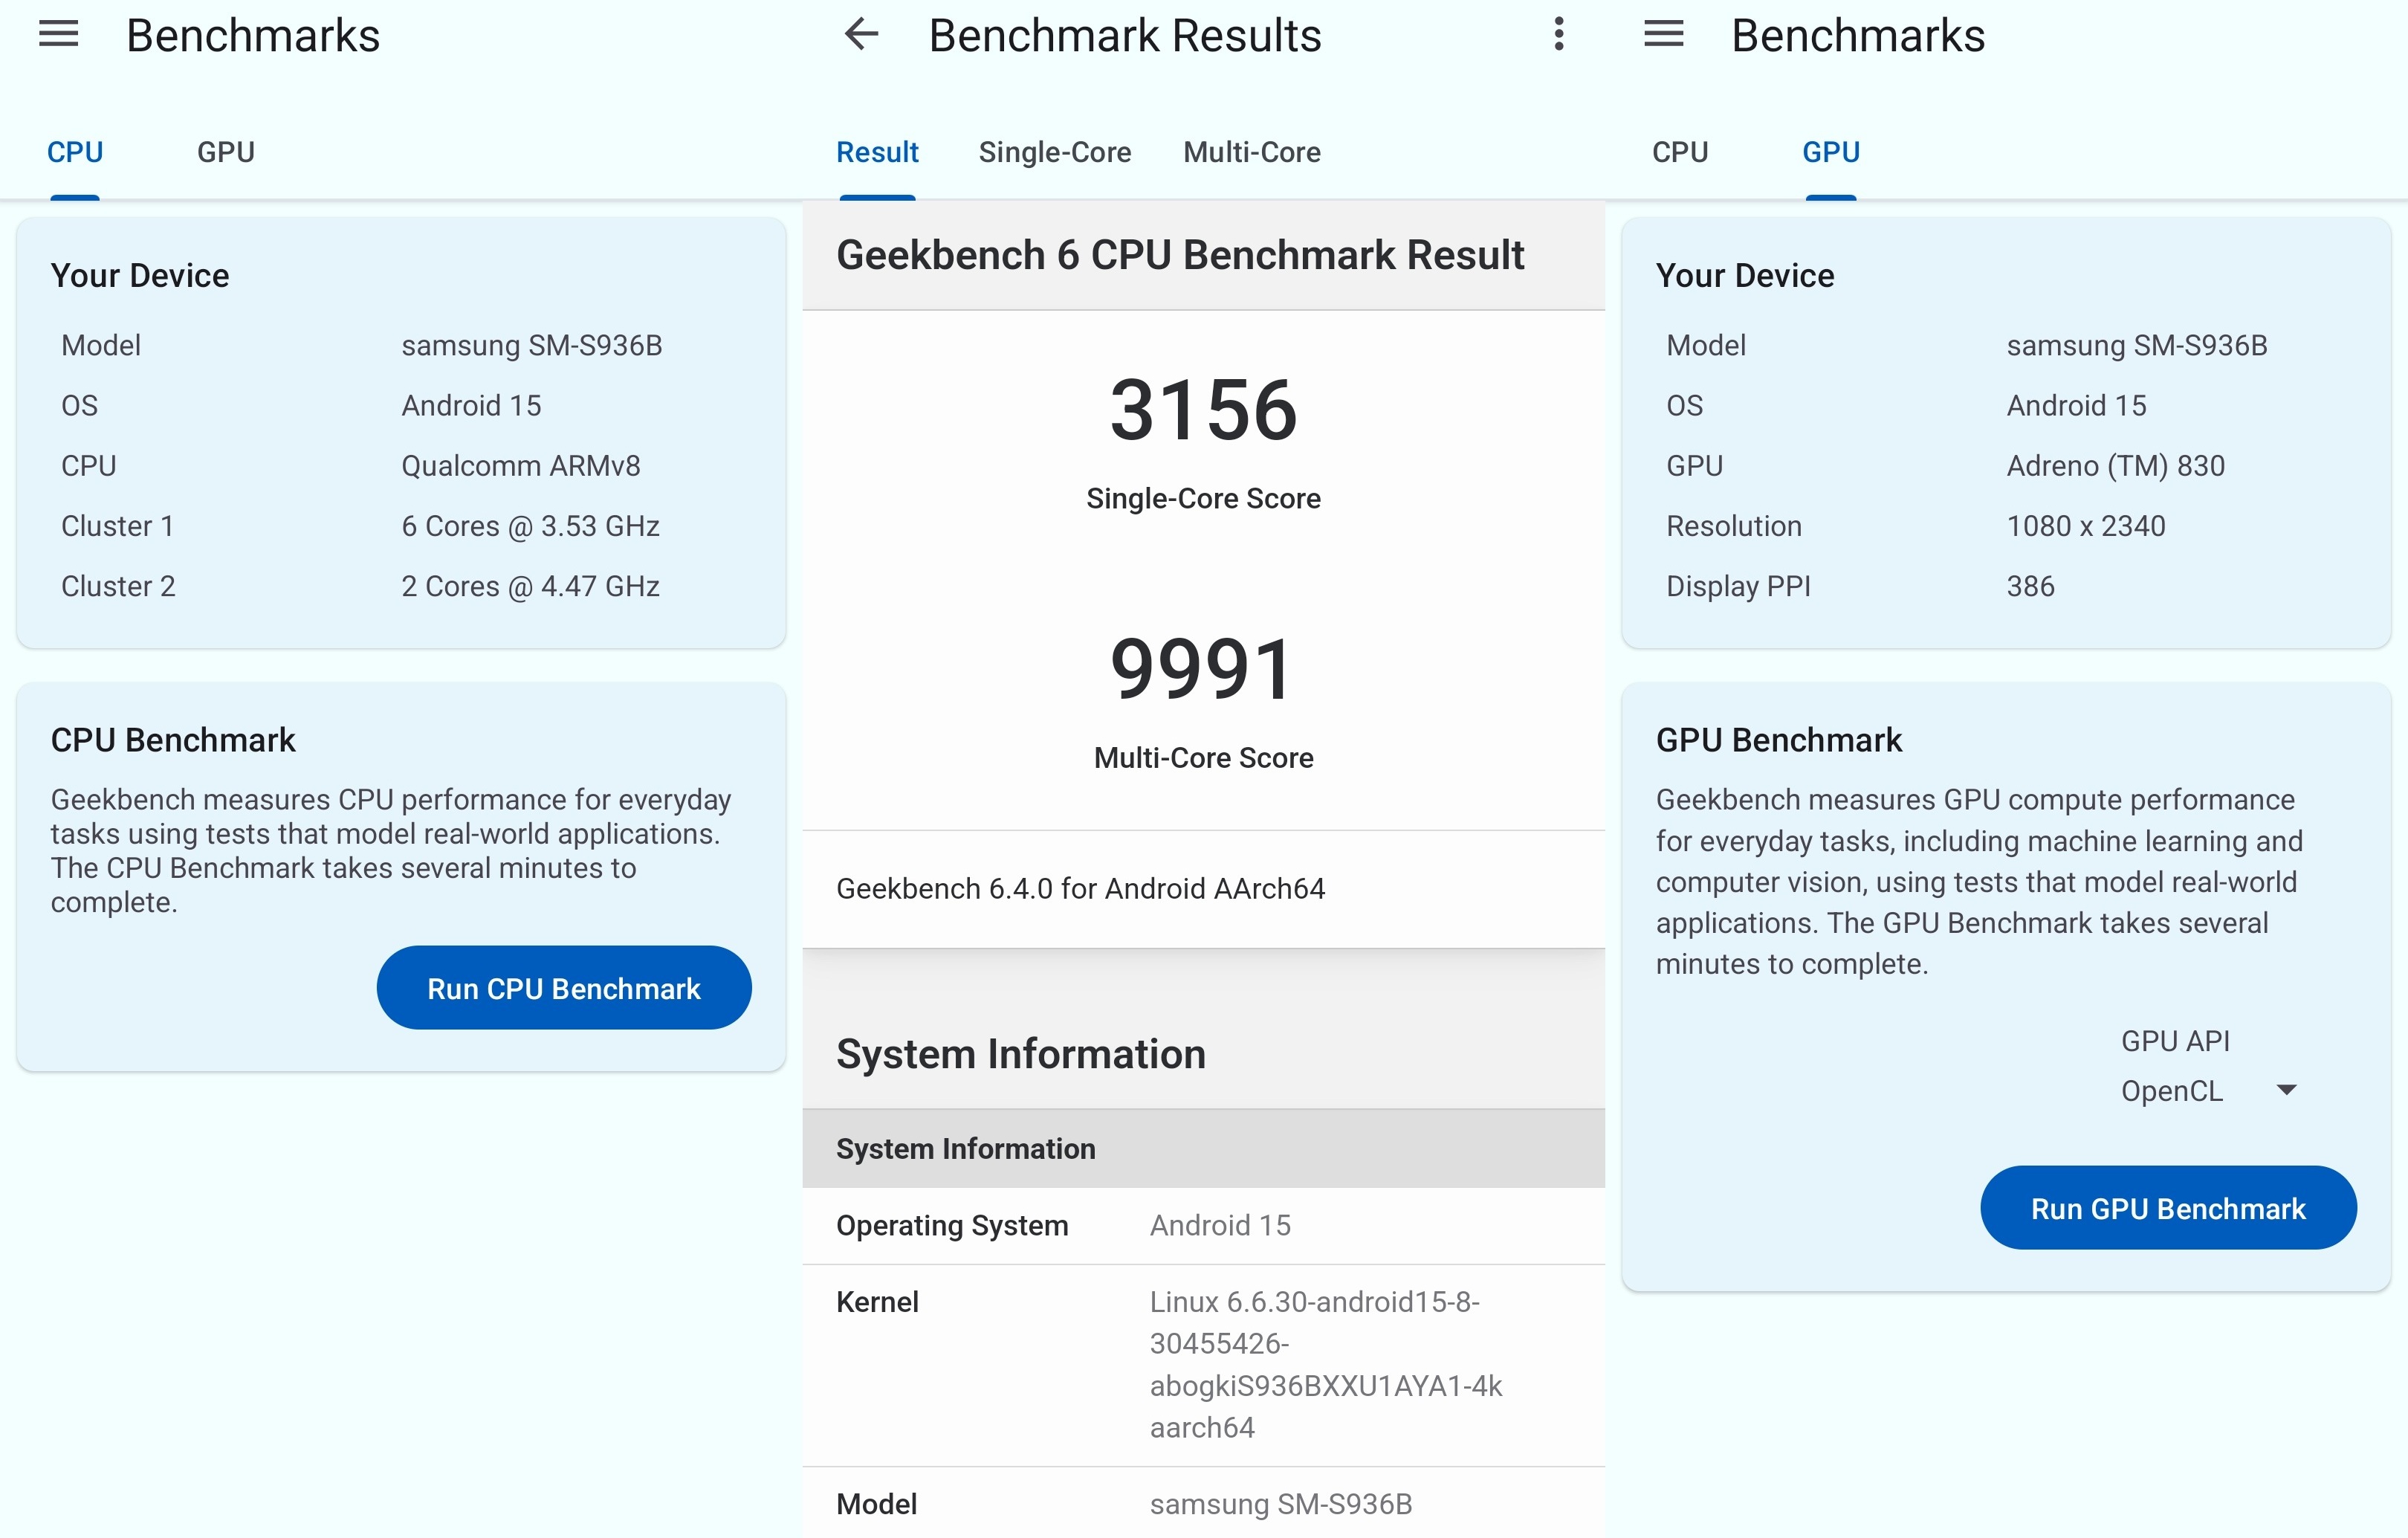Click the "Your Device" heading above Cluster rows
The width and height of the screenshot is (2408, 1538).
[x=140, y=275]
